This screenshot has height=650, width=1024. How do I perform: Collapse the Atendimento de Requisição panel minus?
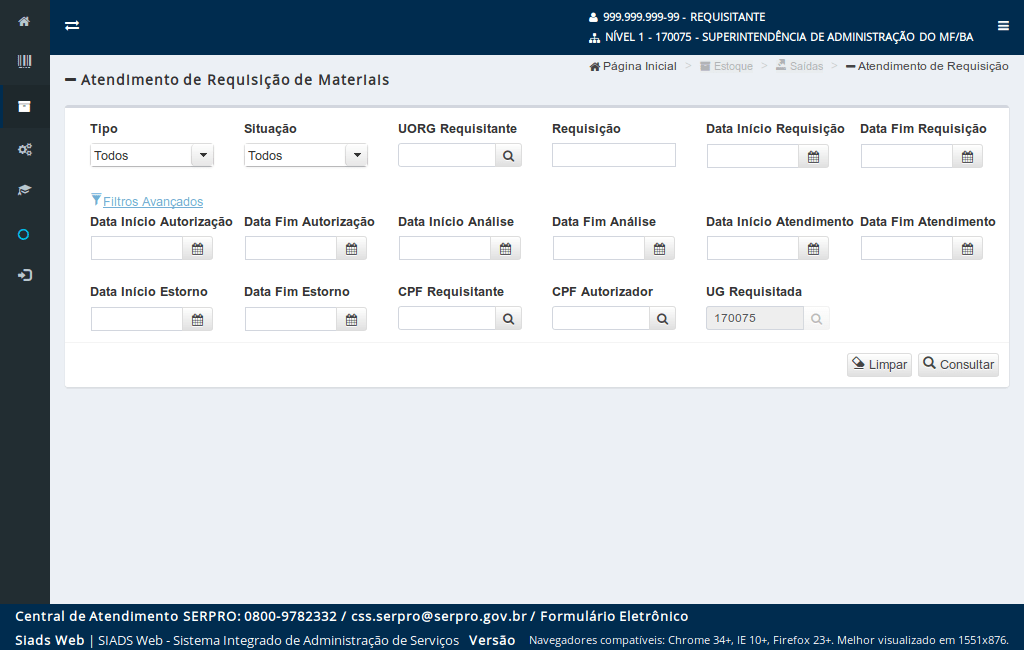[x=71, y=80]
